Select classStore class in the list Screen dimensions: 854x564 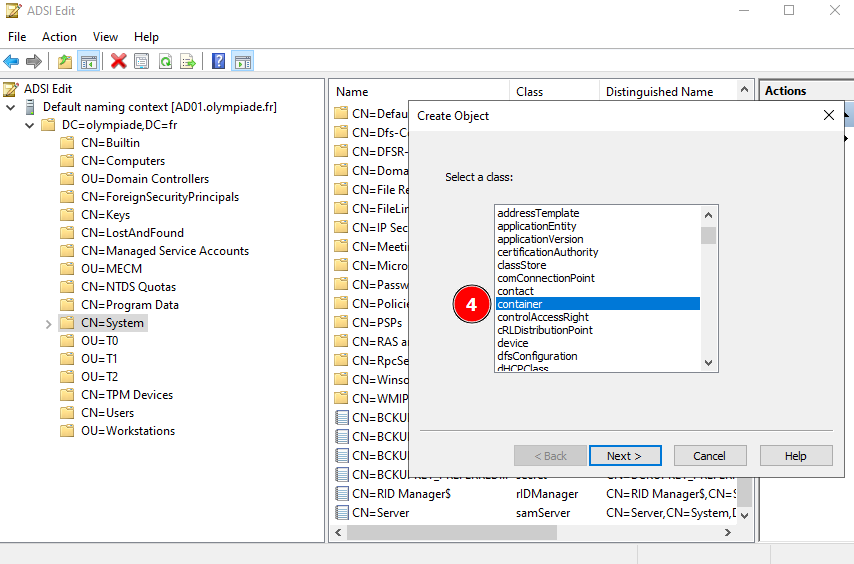point(597,265)
